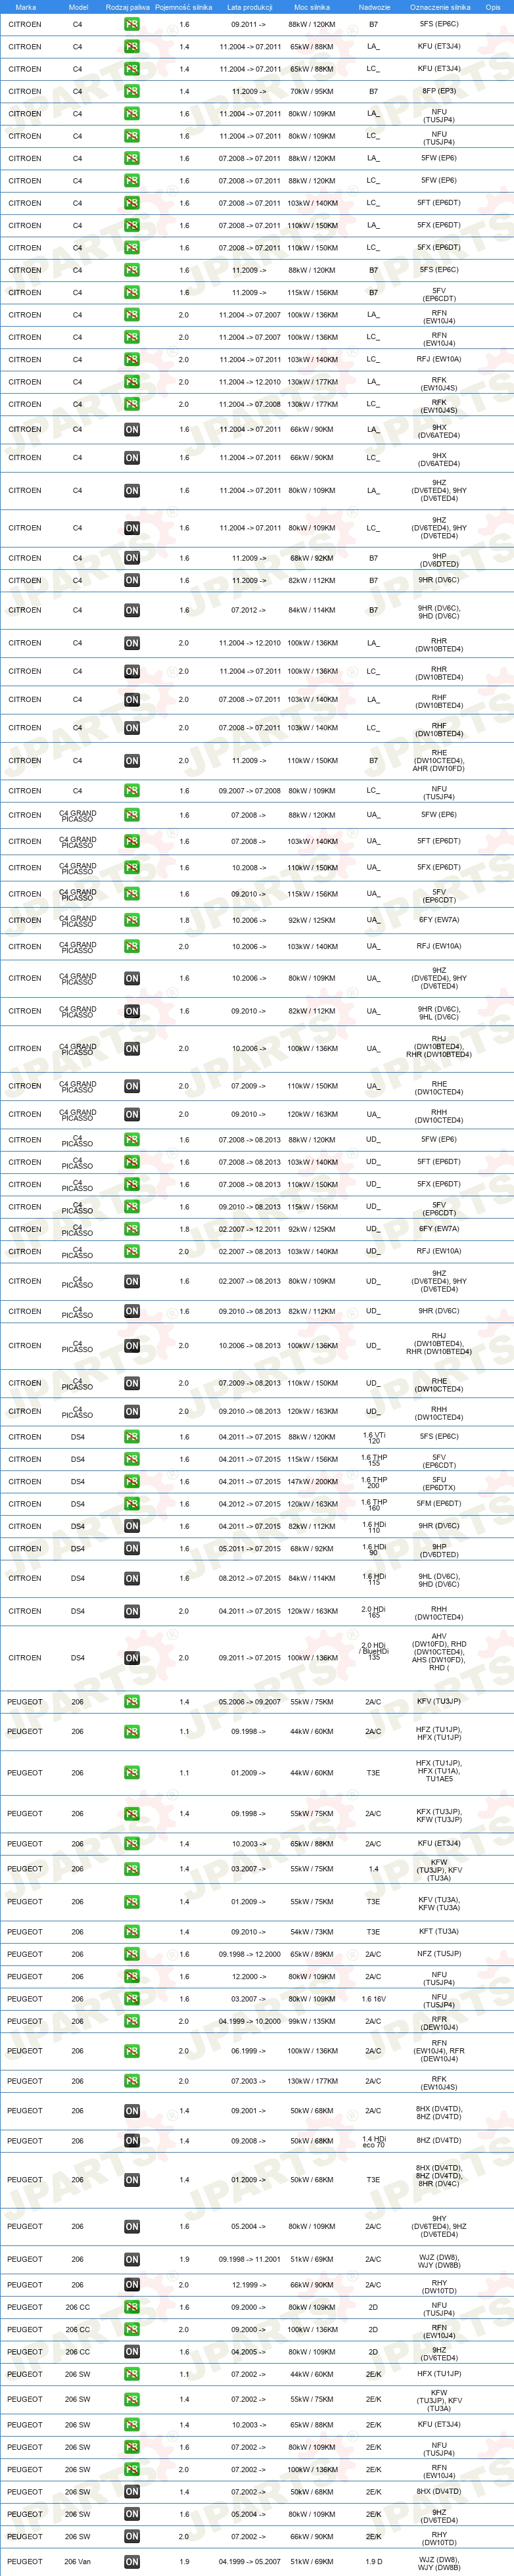This screenshot has width=514, height=2576.
Task: Click the Nadwozie column header
Action: (374, 7)
